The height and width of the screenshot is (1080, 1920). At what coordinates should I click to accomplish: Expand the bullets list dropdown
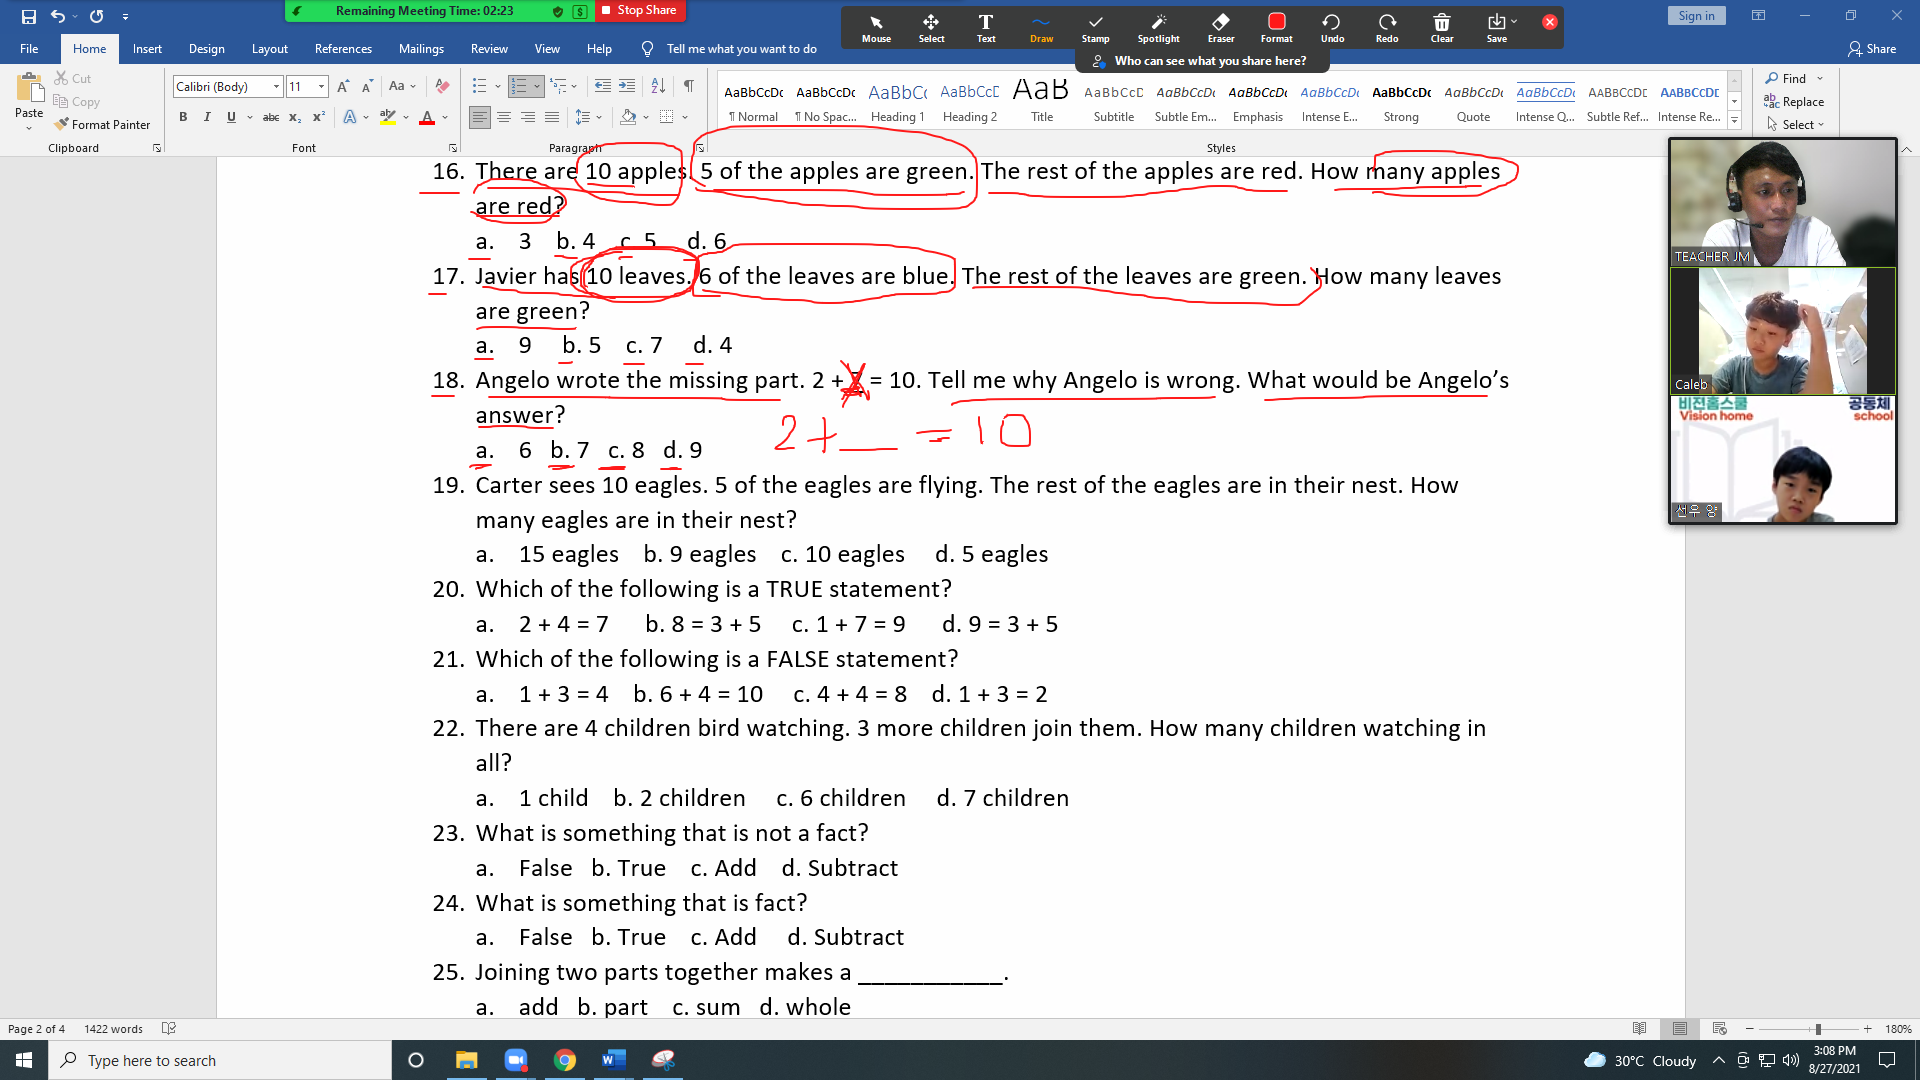(498, 86)
